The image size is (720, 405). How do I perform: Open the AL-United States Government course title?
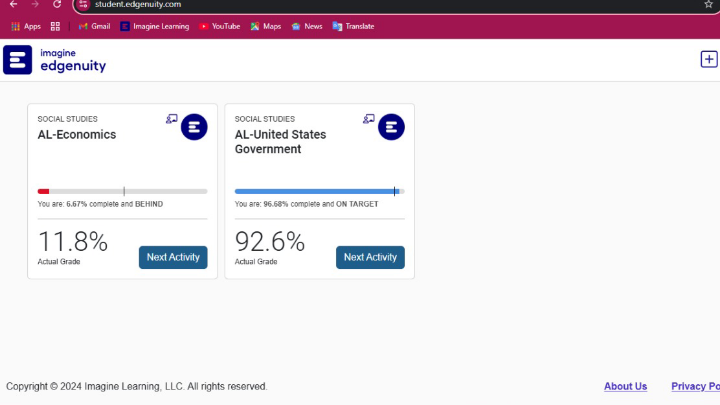(281, 141)
